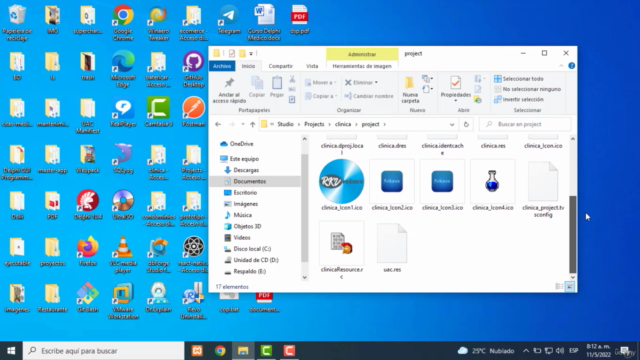The width and height of the screenshot is (640, 360).
Task: Open GitHub Desktop shortcut icon
Action: pos(193,69)
